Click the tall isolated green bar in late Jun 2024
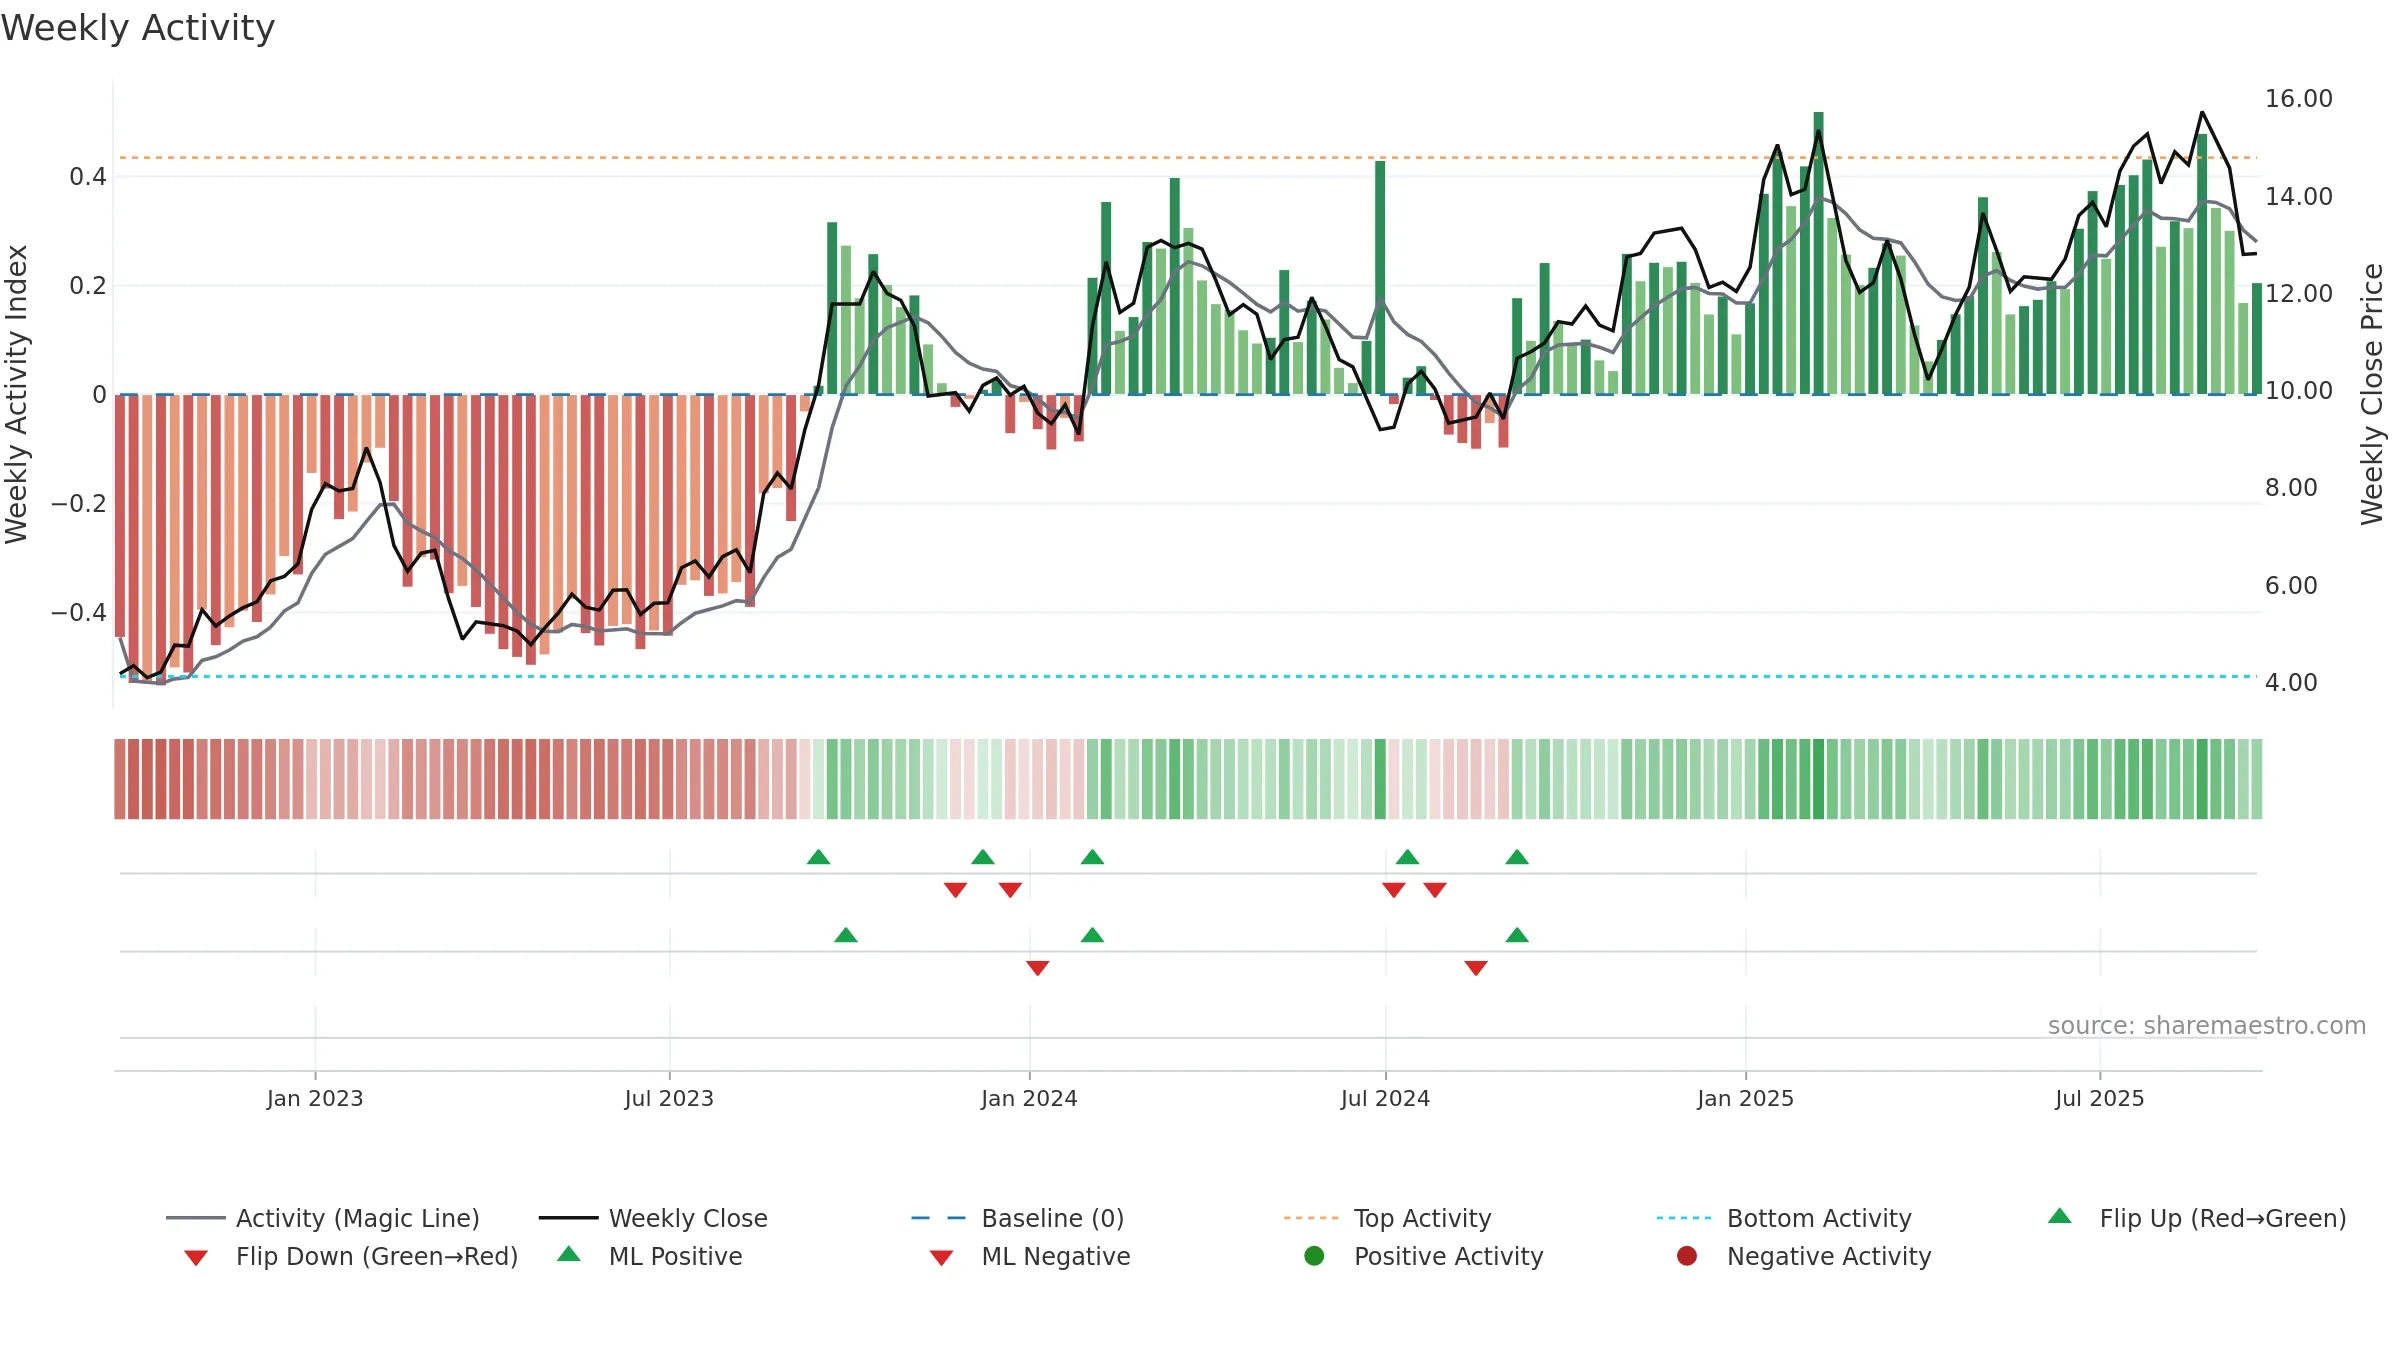The width and height of the screenshot is (2400, 1350). coord(1380,277)
